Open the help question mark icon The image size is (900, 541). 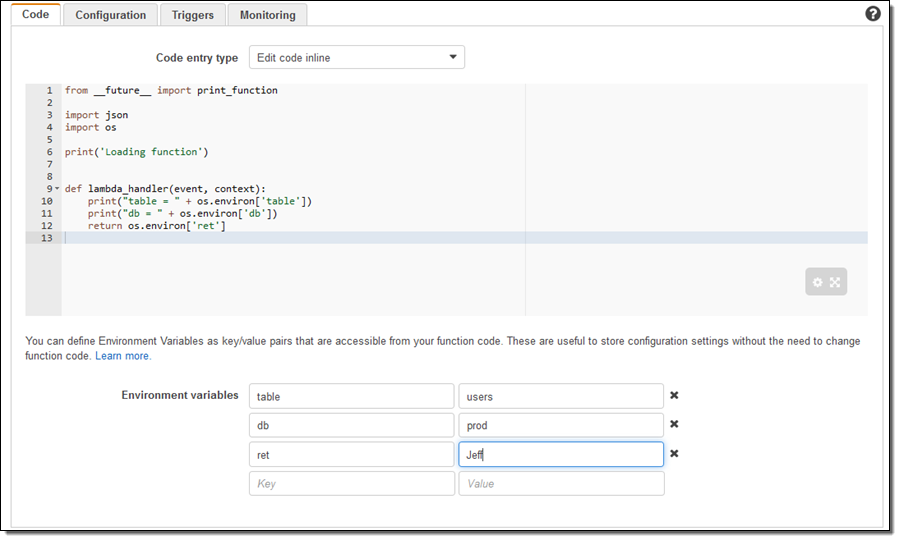click(x=873, y=14)
